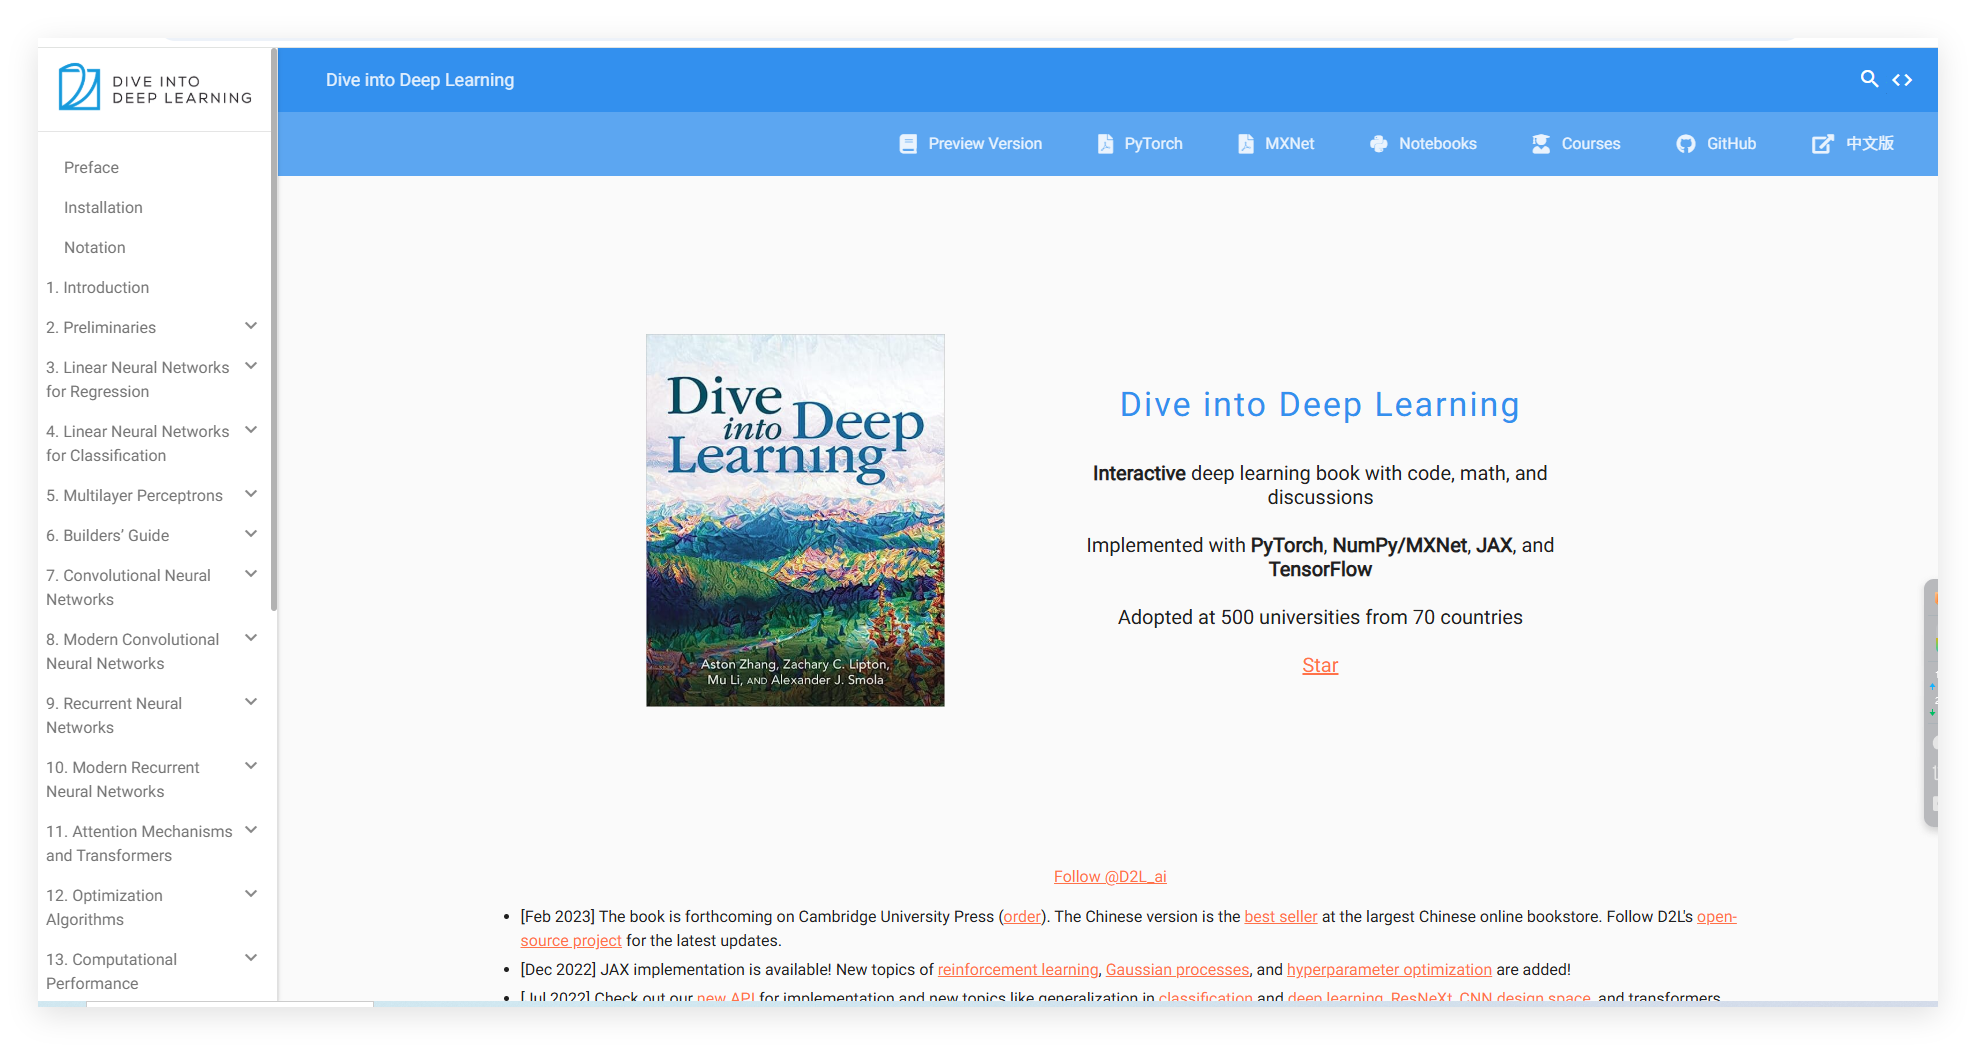
Task: Click the code brackets icon in header
Action: click(1902, 80)
